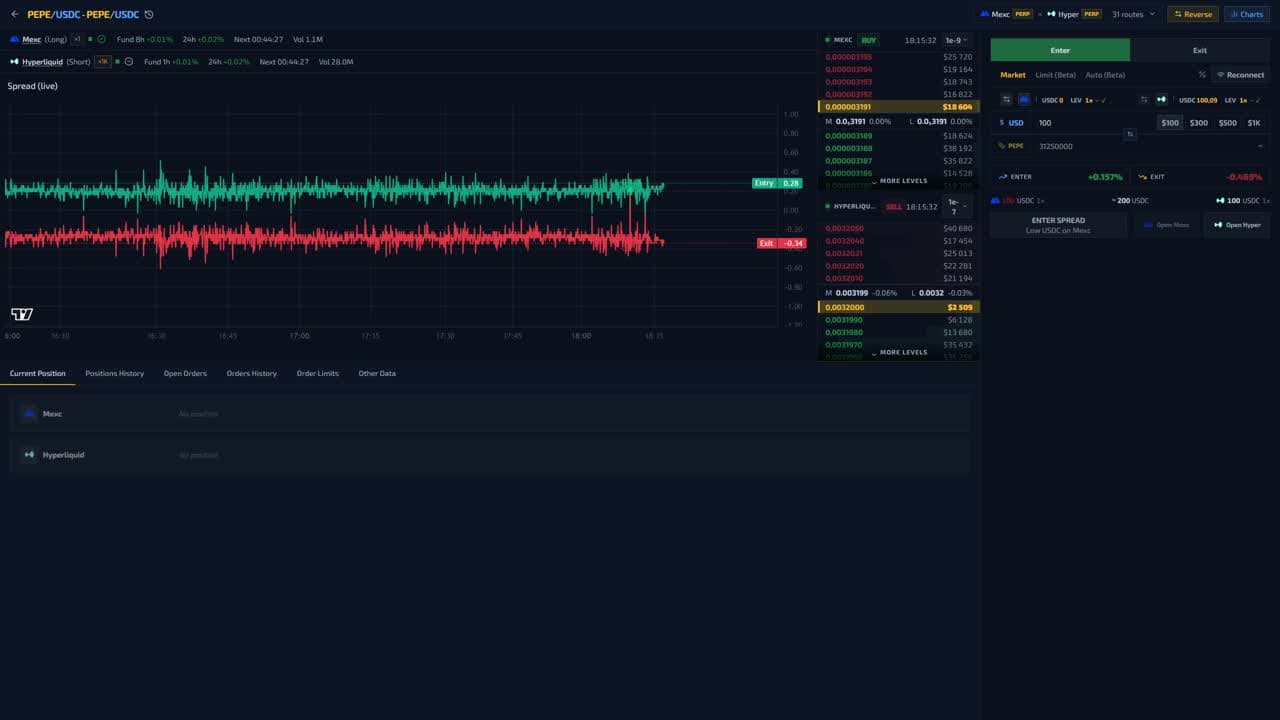Click the EXIT spread trend icon
The height and width of the screenshot is (720, 1280).
[1142, 177]
